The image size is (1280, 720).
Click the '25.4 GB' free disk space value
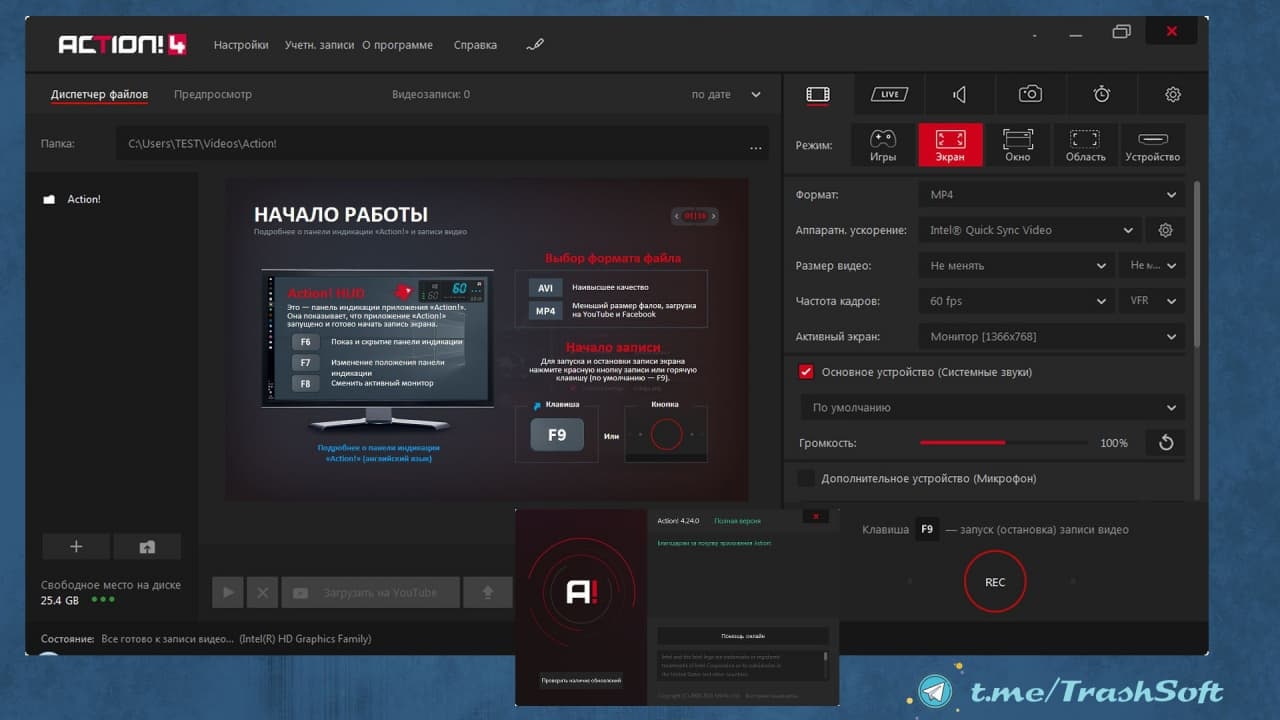coord(60,600)
